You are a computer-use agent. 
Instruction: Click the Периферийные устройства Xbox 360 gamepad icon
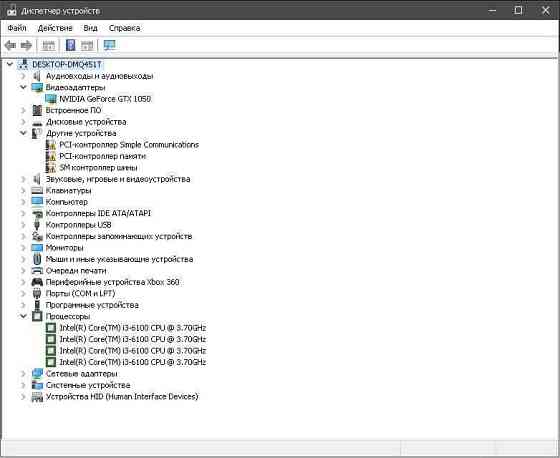[x=37, y=282]
